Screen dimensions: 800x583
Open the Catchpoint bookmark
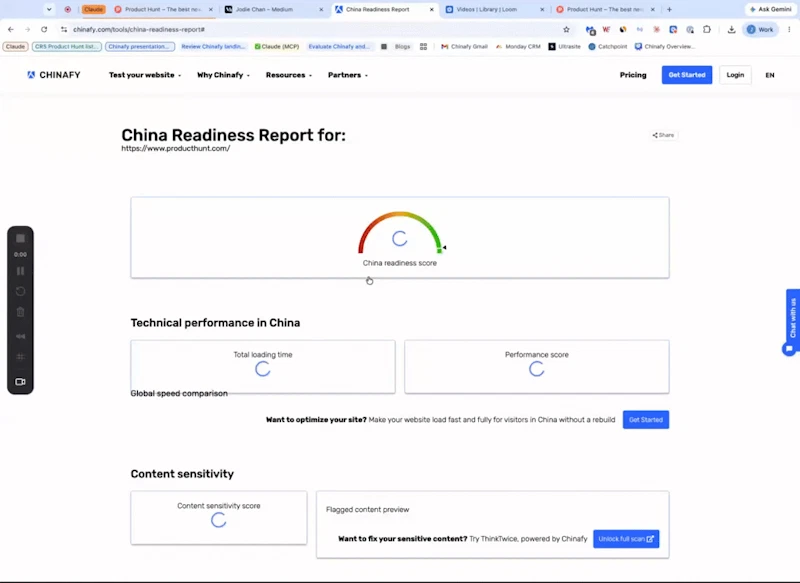coord(608,46)
